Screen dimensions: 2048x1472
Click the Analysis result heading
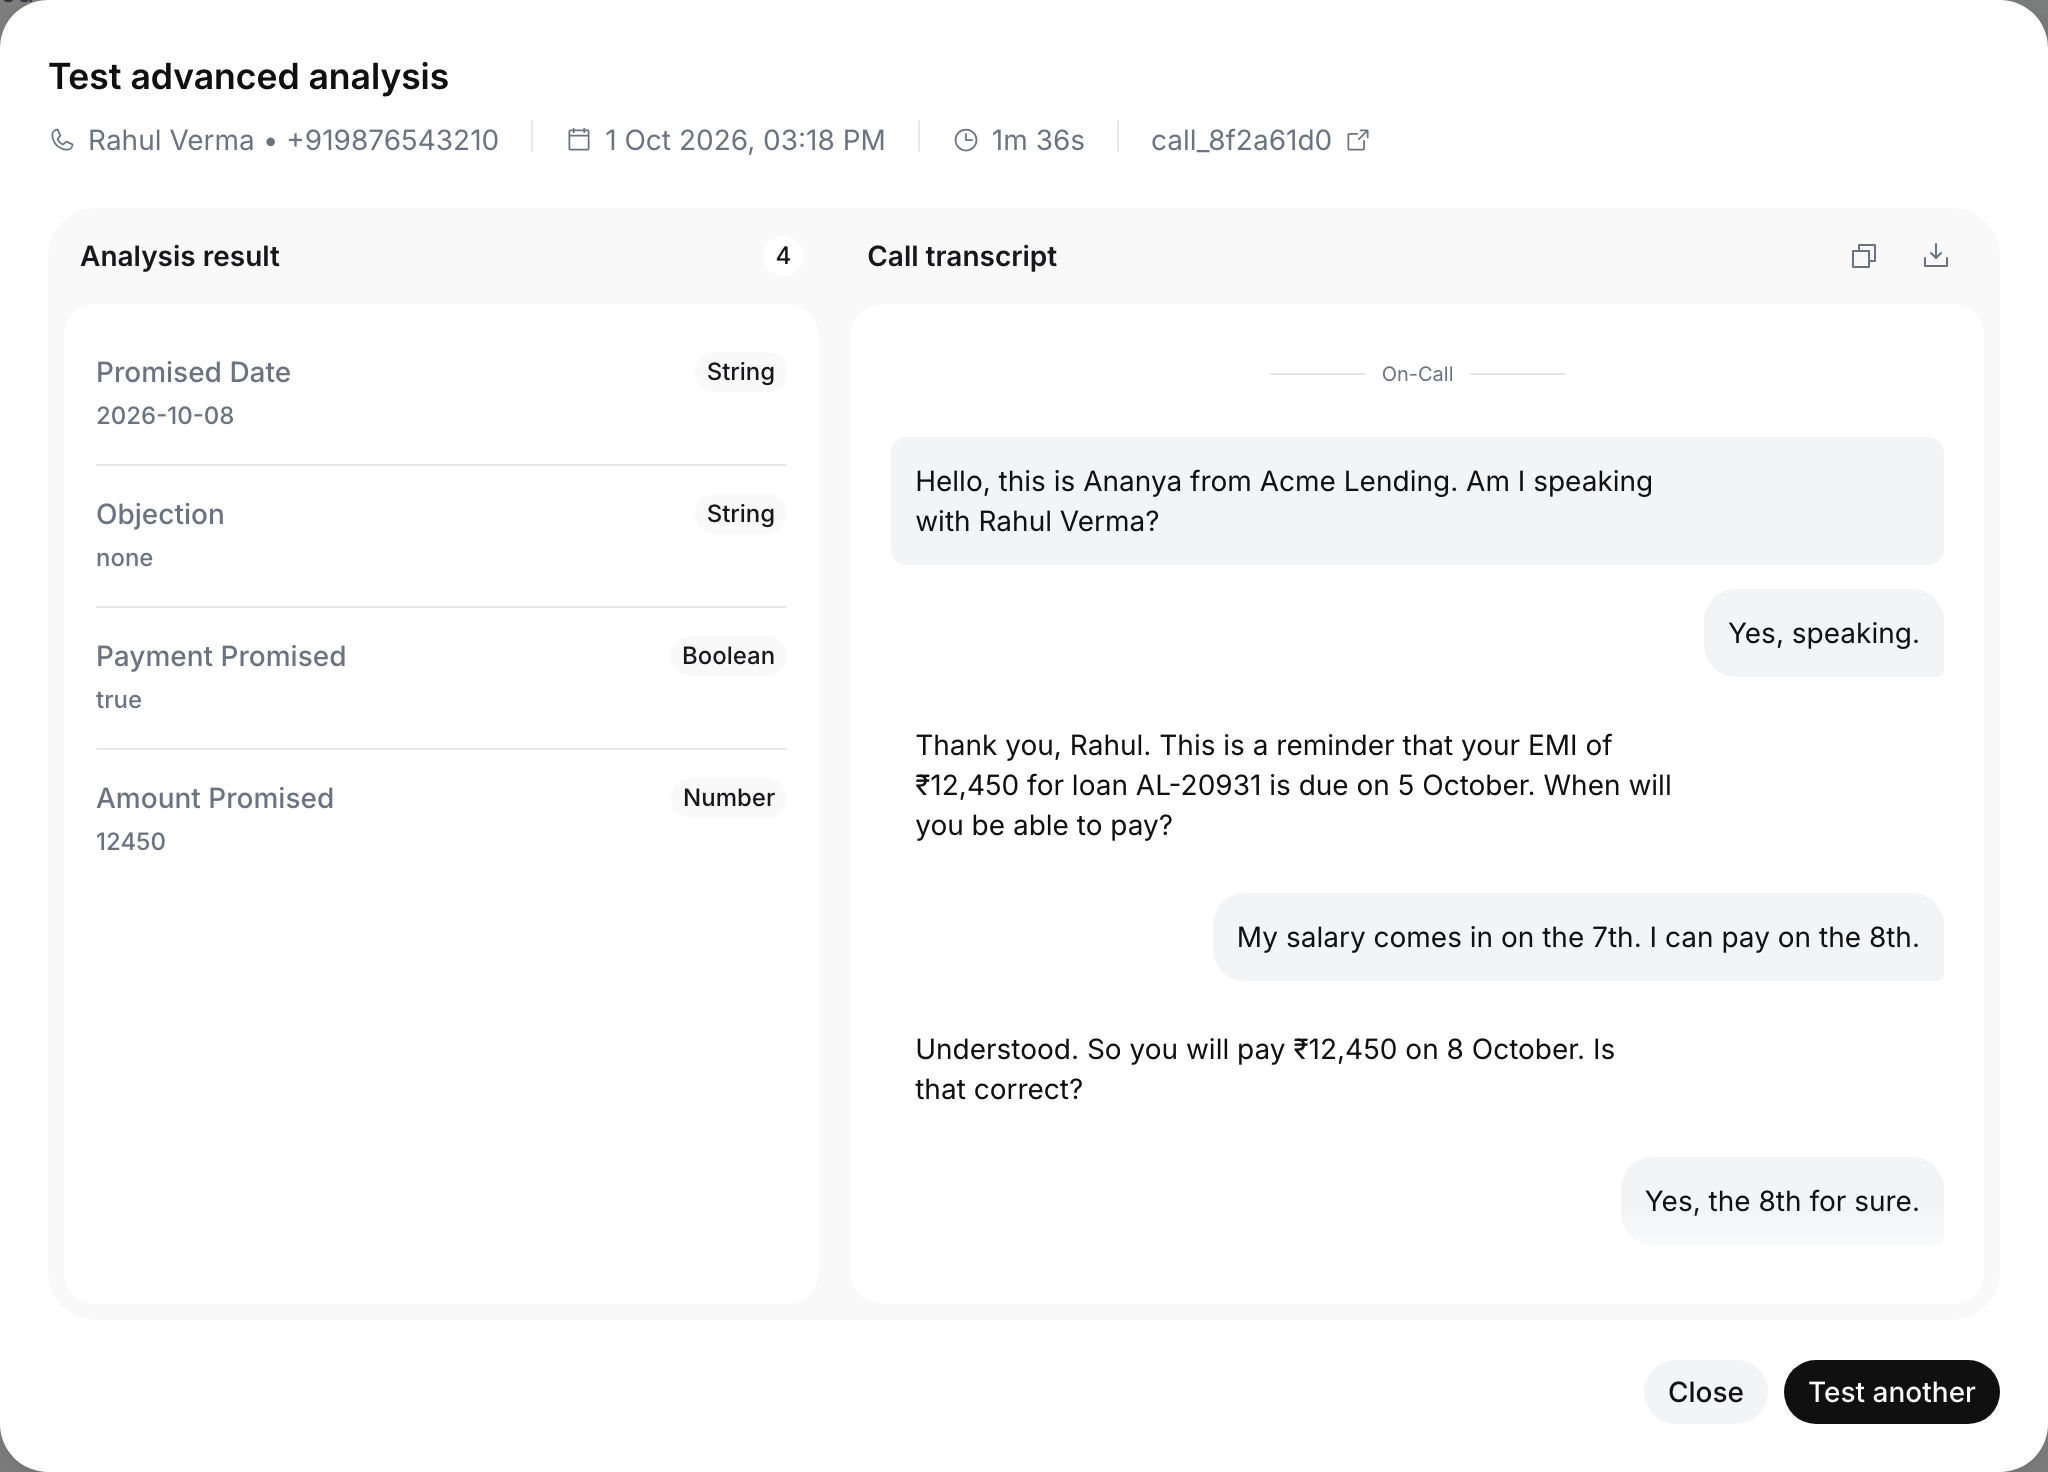pos(180,256)
